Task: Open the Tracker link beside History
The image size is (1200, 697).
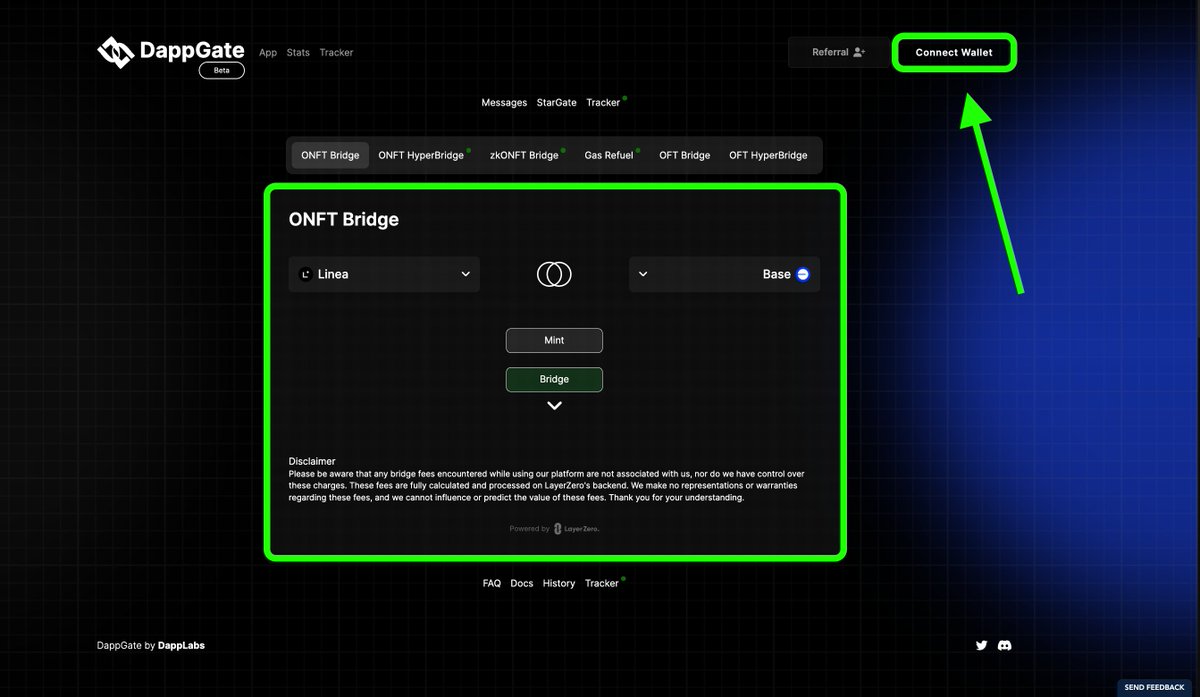Action: click(x=603, y=583)
